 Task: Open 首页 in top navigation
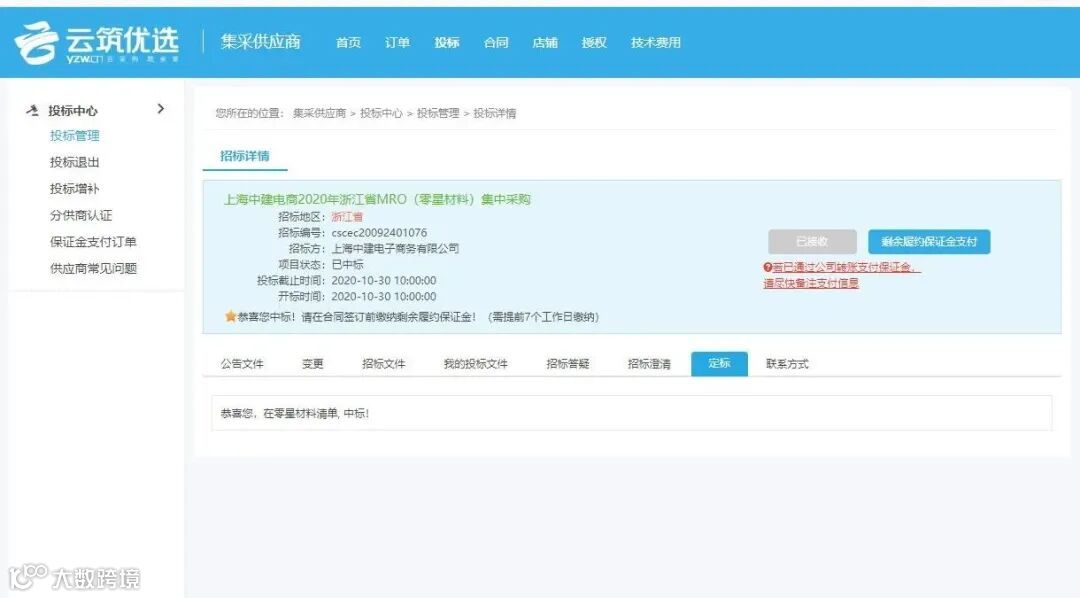(x=349, y=43)
